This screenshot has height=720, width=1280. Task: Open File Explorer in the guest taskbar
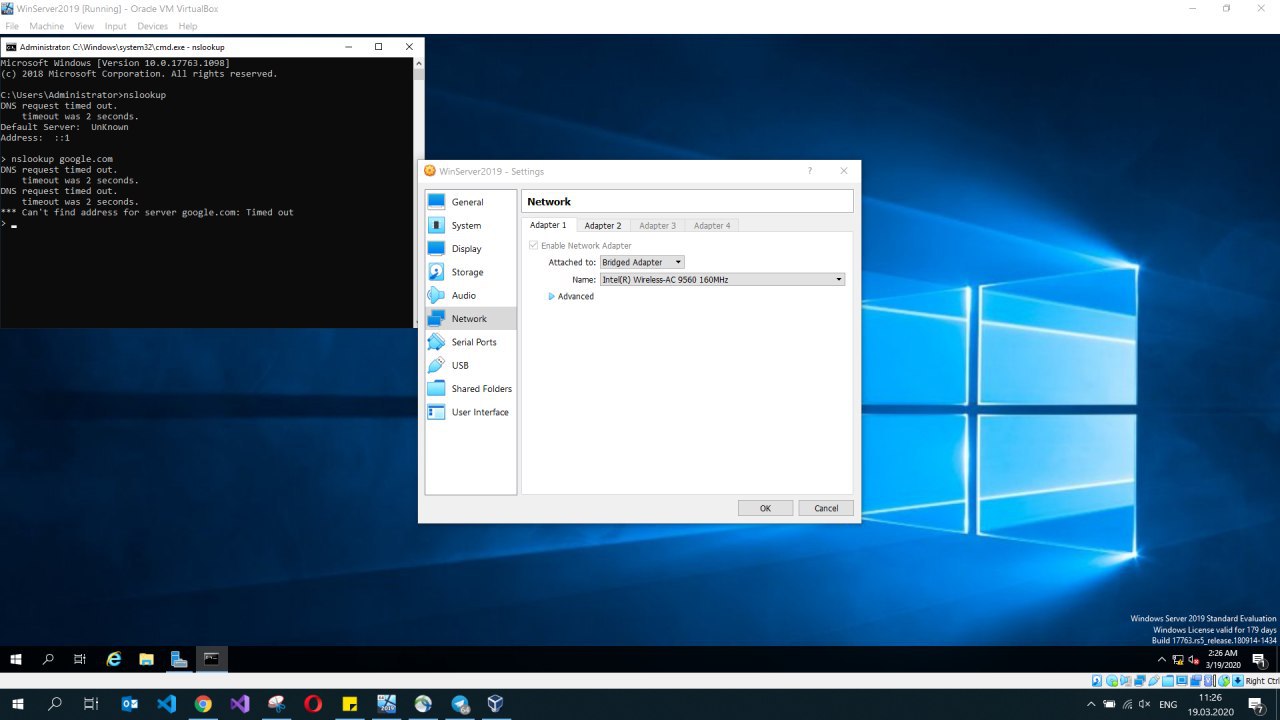[x=146, y=659]
